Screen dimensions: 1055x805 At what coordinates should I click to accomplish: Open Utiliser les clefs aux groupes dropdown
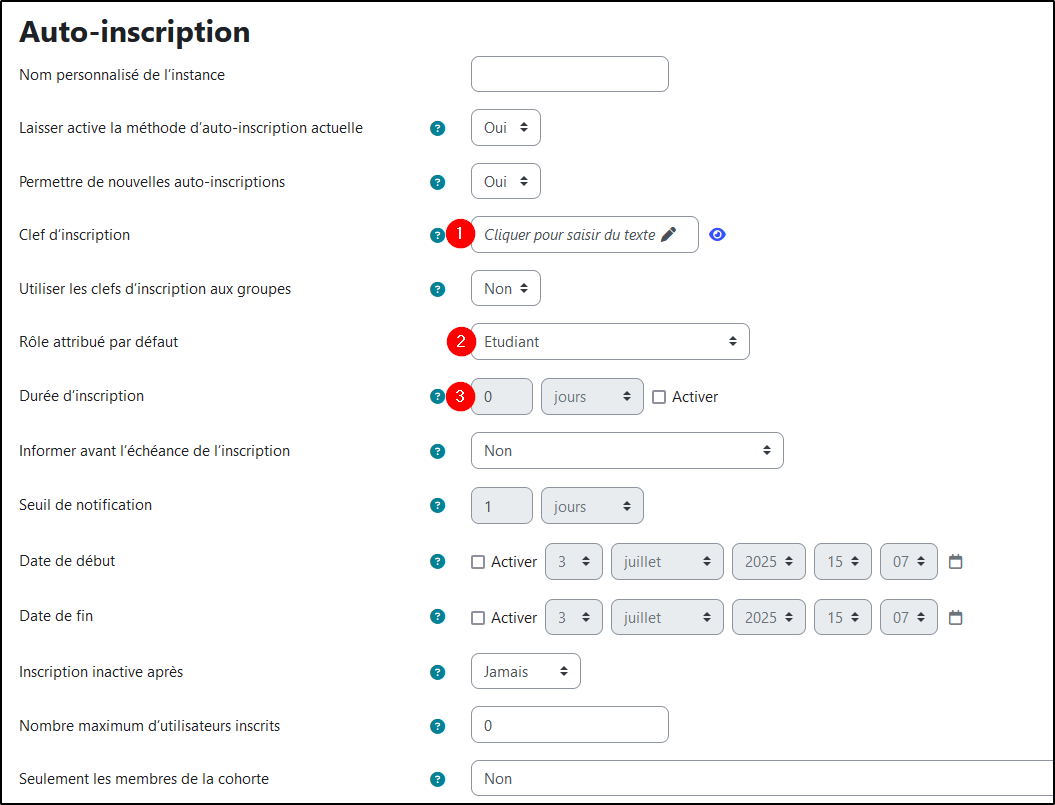[505, 288]
